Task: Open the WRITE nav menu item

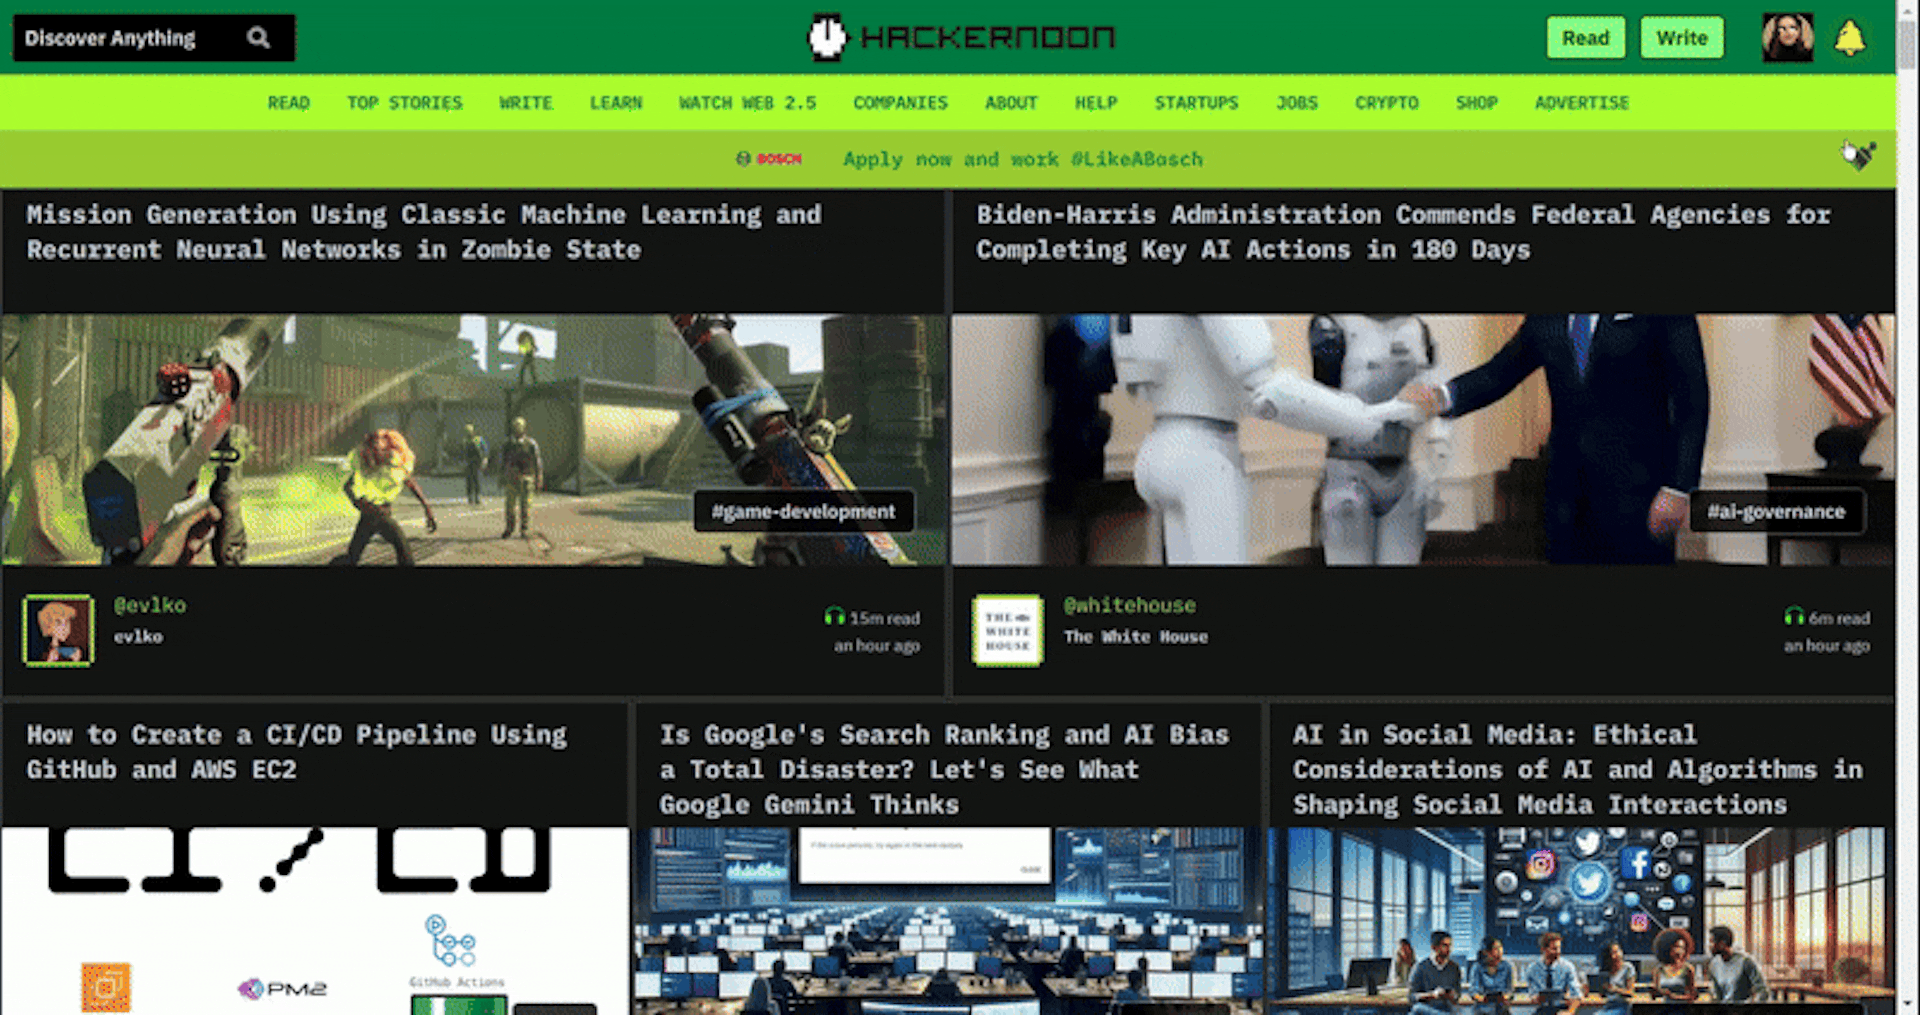Action: (x=526, y=103)
